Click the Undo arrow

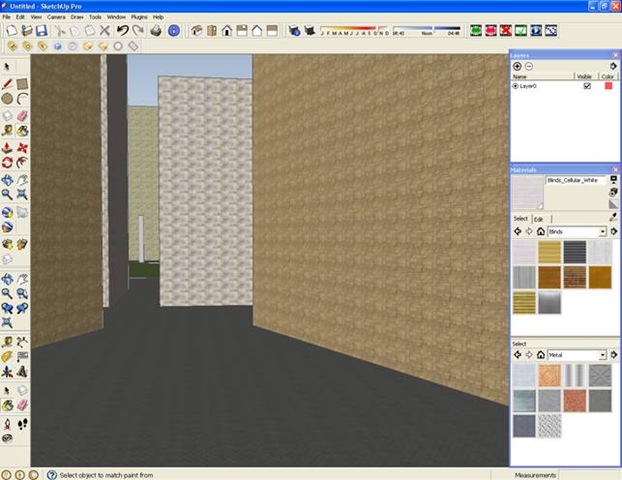123,31
